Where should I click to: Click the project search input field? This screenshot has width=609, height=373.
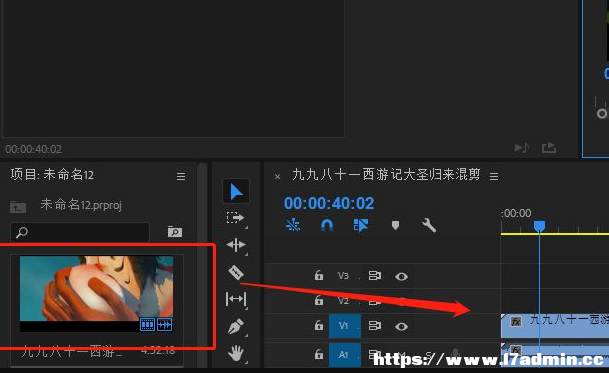(80, 232)
